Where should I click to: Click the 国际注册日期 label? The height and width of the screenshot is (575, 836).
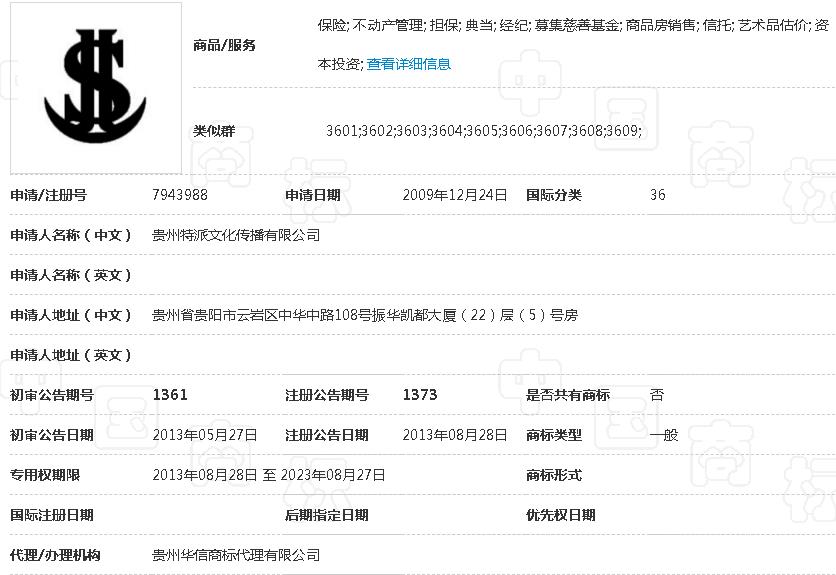tap(52, 515)
